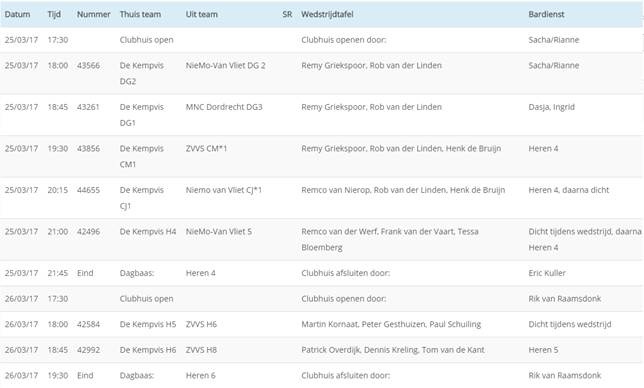Select match number 43856 row
Viewport: 644px width, 388px height.
322,156
